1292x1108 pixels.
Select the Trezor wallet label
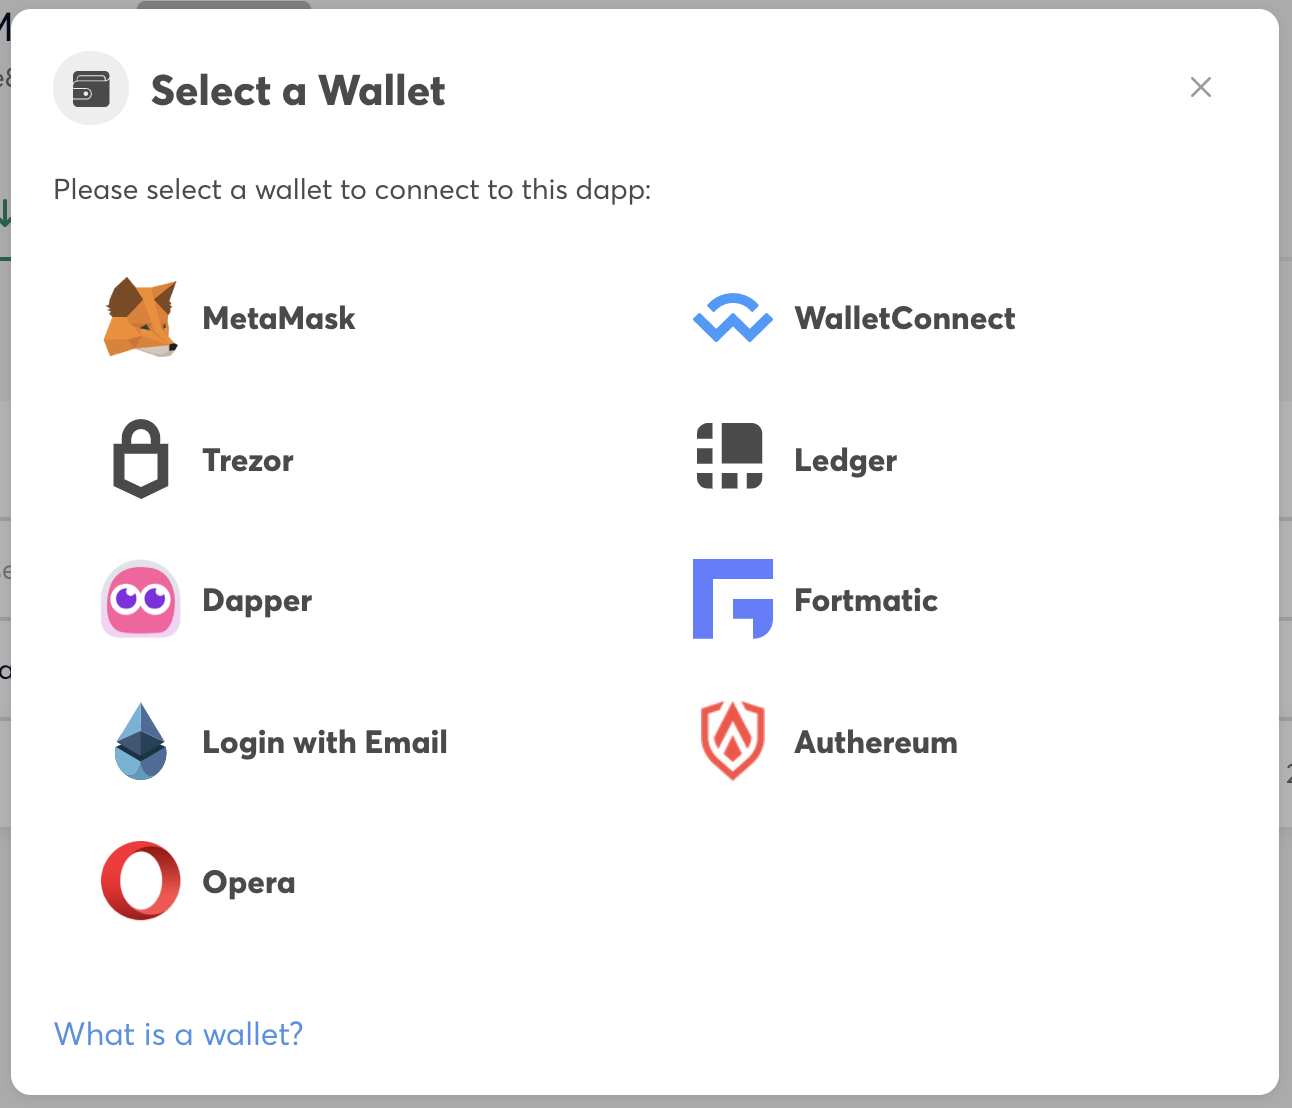[x=248, y=460]
